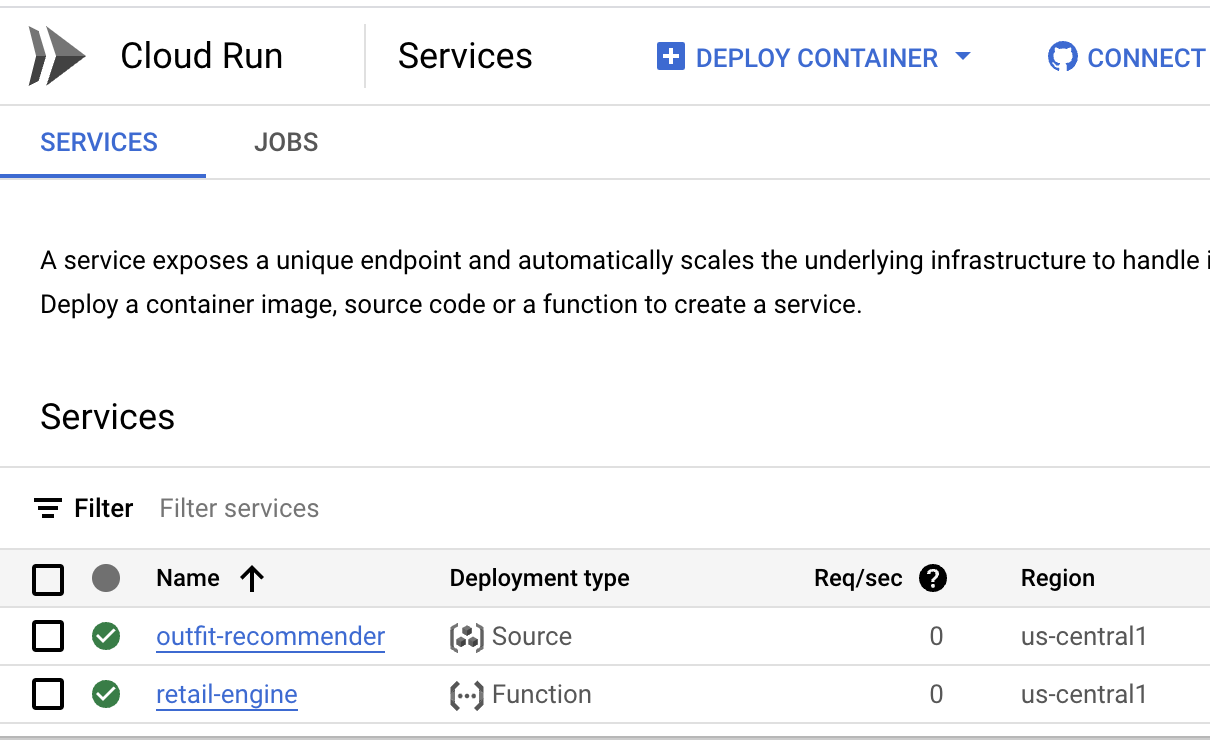Click the Cloud Run logo icon
Image resolution: width=1210 pixels, height=740 pixels.
tap(57, 56)
